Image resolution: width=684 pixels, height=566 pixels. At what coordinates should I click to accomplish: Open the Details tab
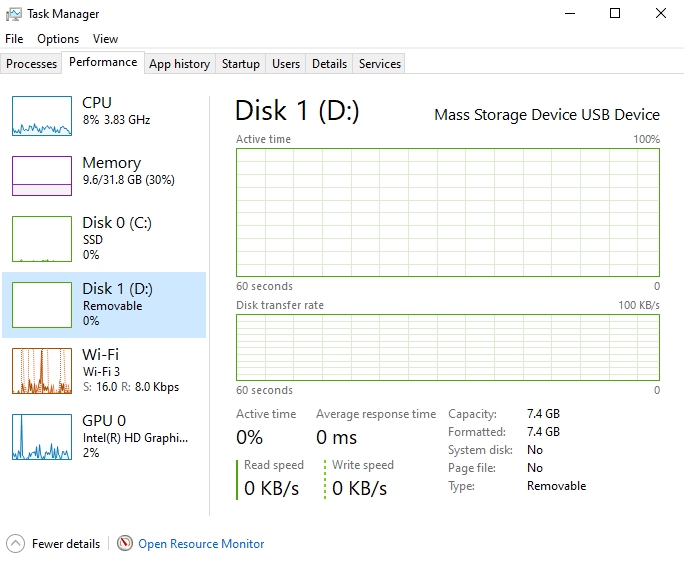click(329, 64)
